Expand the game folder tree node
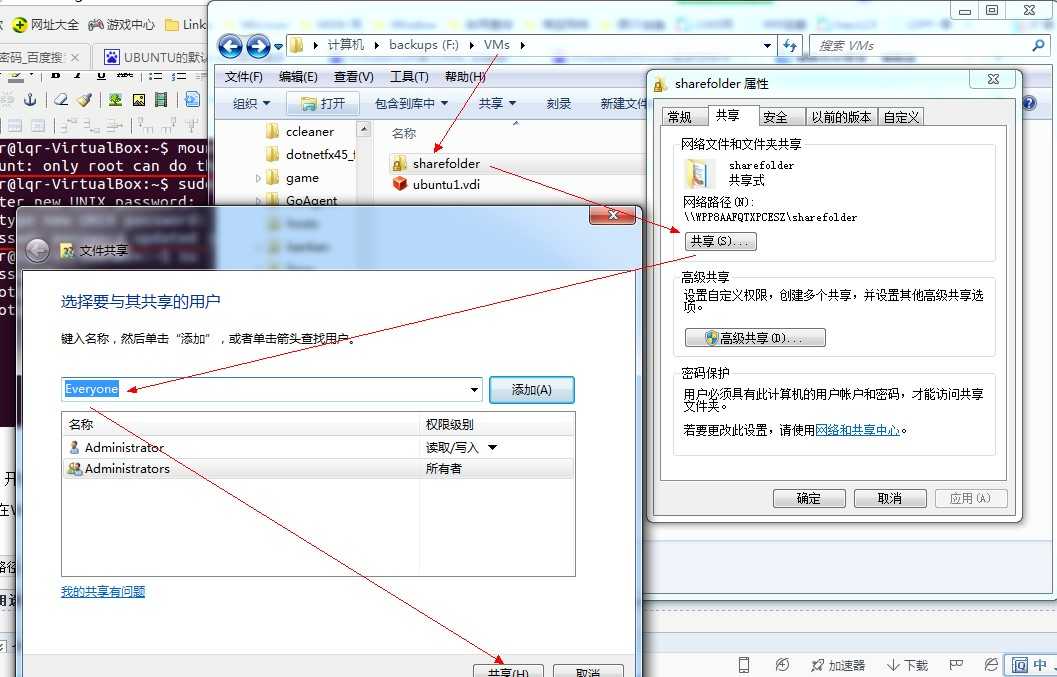This screenshot has height=677, width=1057. pyautogui.click(x=258, y=179)
